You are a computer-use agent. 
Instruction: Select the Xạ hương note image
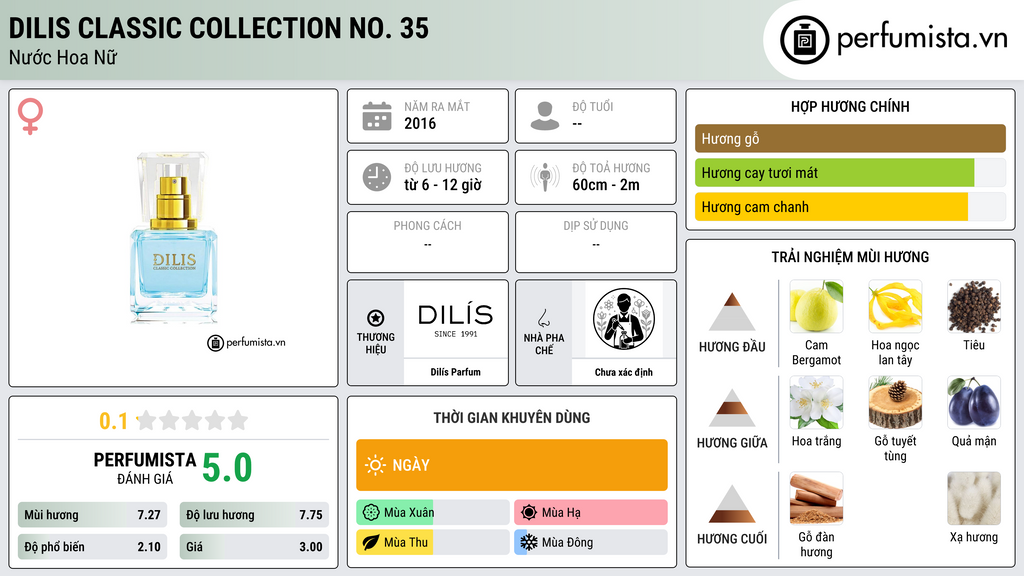point(974,498)
